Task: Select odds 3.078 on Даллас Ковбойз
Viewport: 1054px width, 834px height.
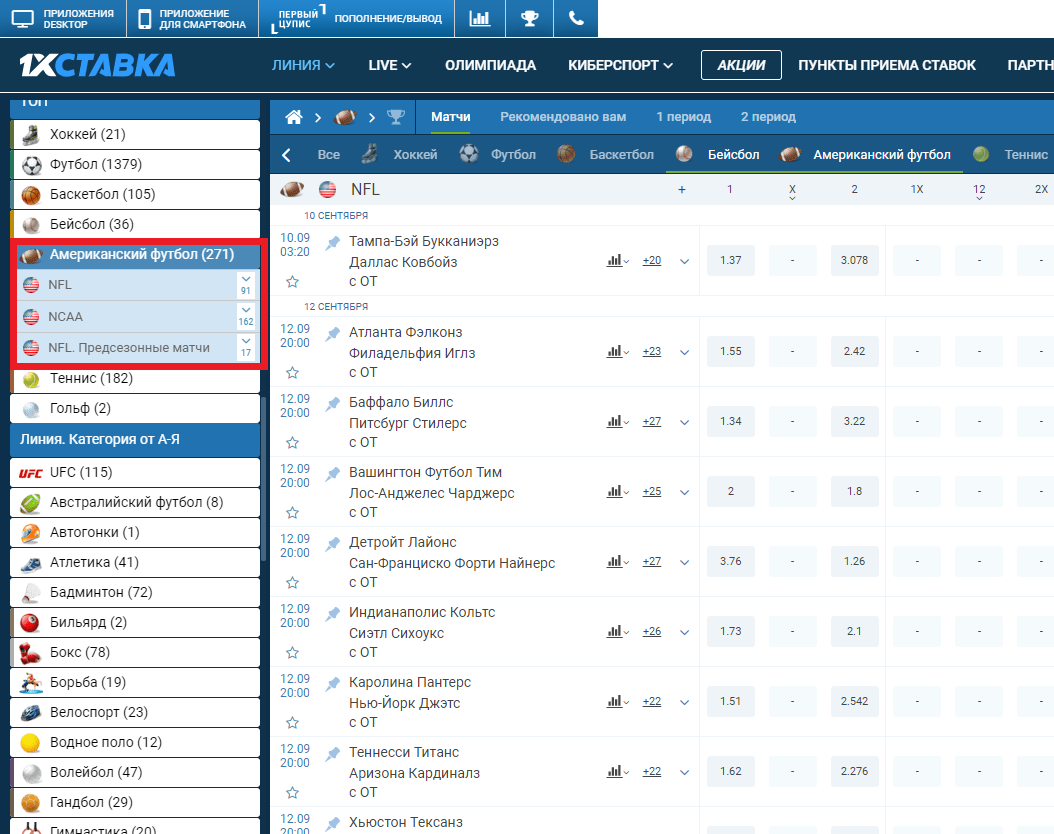Action: click(x=854, y=260)
